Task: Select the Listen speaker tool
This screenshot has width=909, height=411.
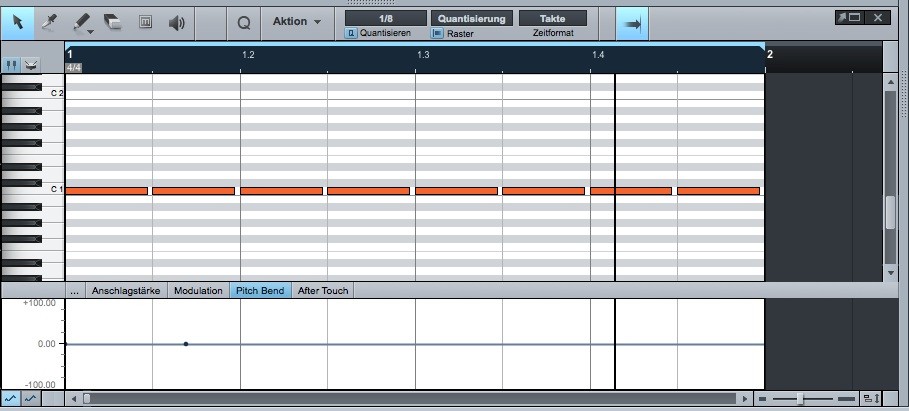Action: pyautogui.click(x=176, y=23)
